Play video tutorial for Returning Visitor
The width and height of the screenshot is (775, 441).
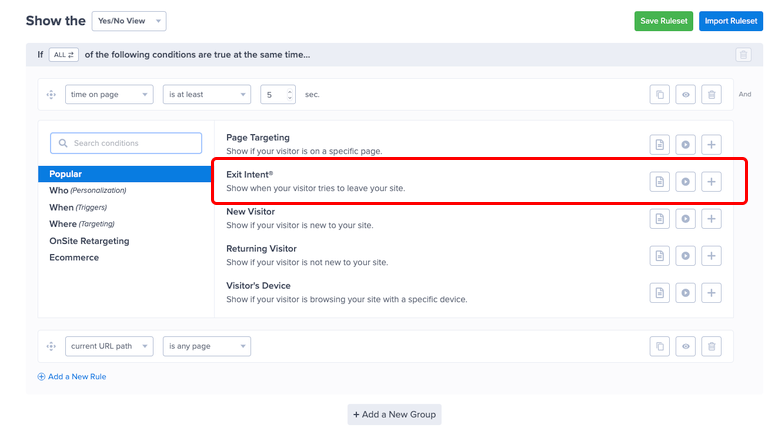[686, 256]
